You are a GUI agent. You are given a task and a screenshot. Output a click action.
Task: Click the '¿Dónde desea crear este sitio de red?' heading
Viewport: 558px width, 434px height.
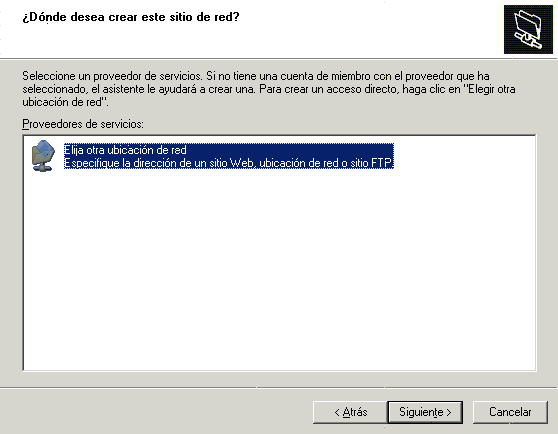(131, 17)
